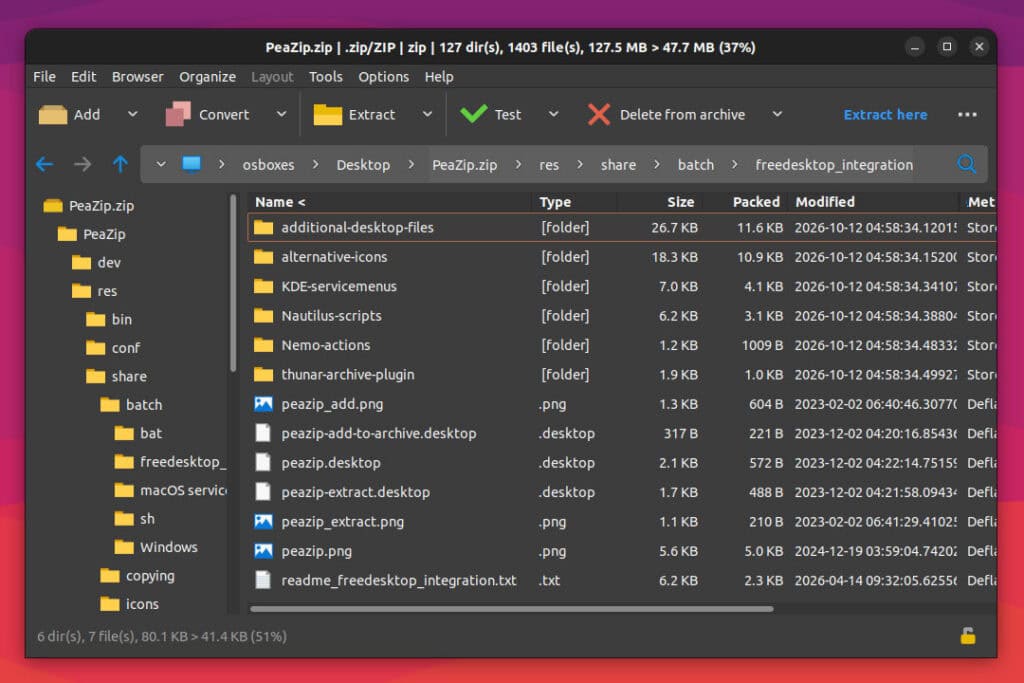Viewport: 1024px width, 683px height.
Task: Click the Nemo-actions folder icon
Action: coord(263,345)
